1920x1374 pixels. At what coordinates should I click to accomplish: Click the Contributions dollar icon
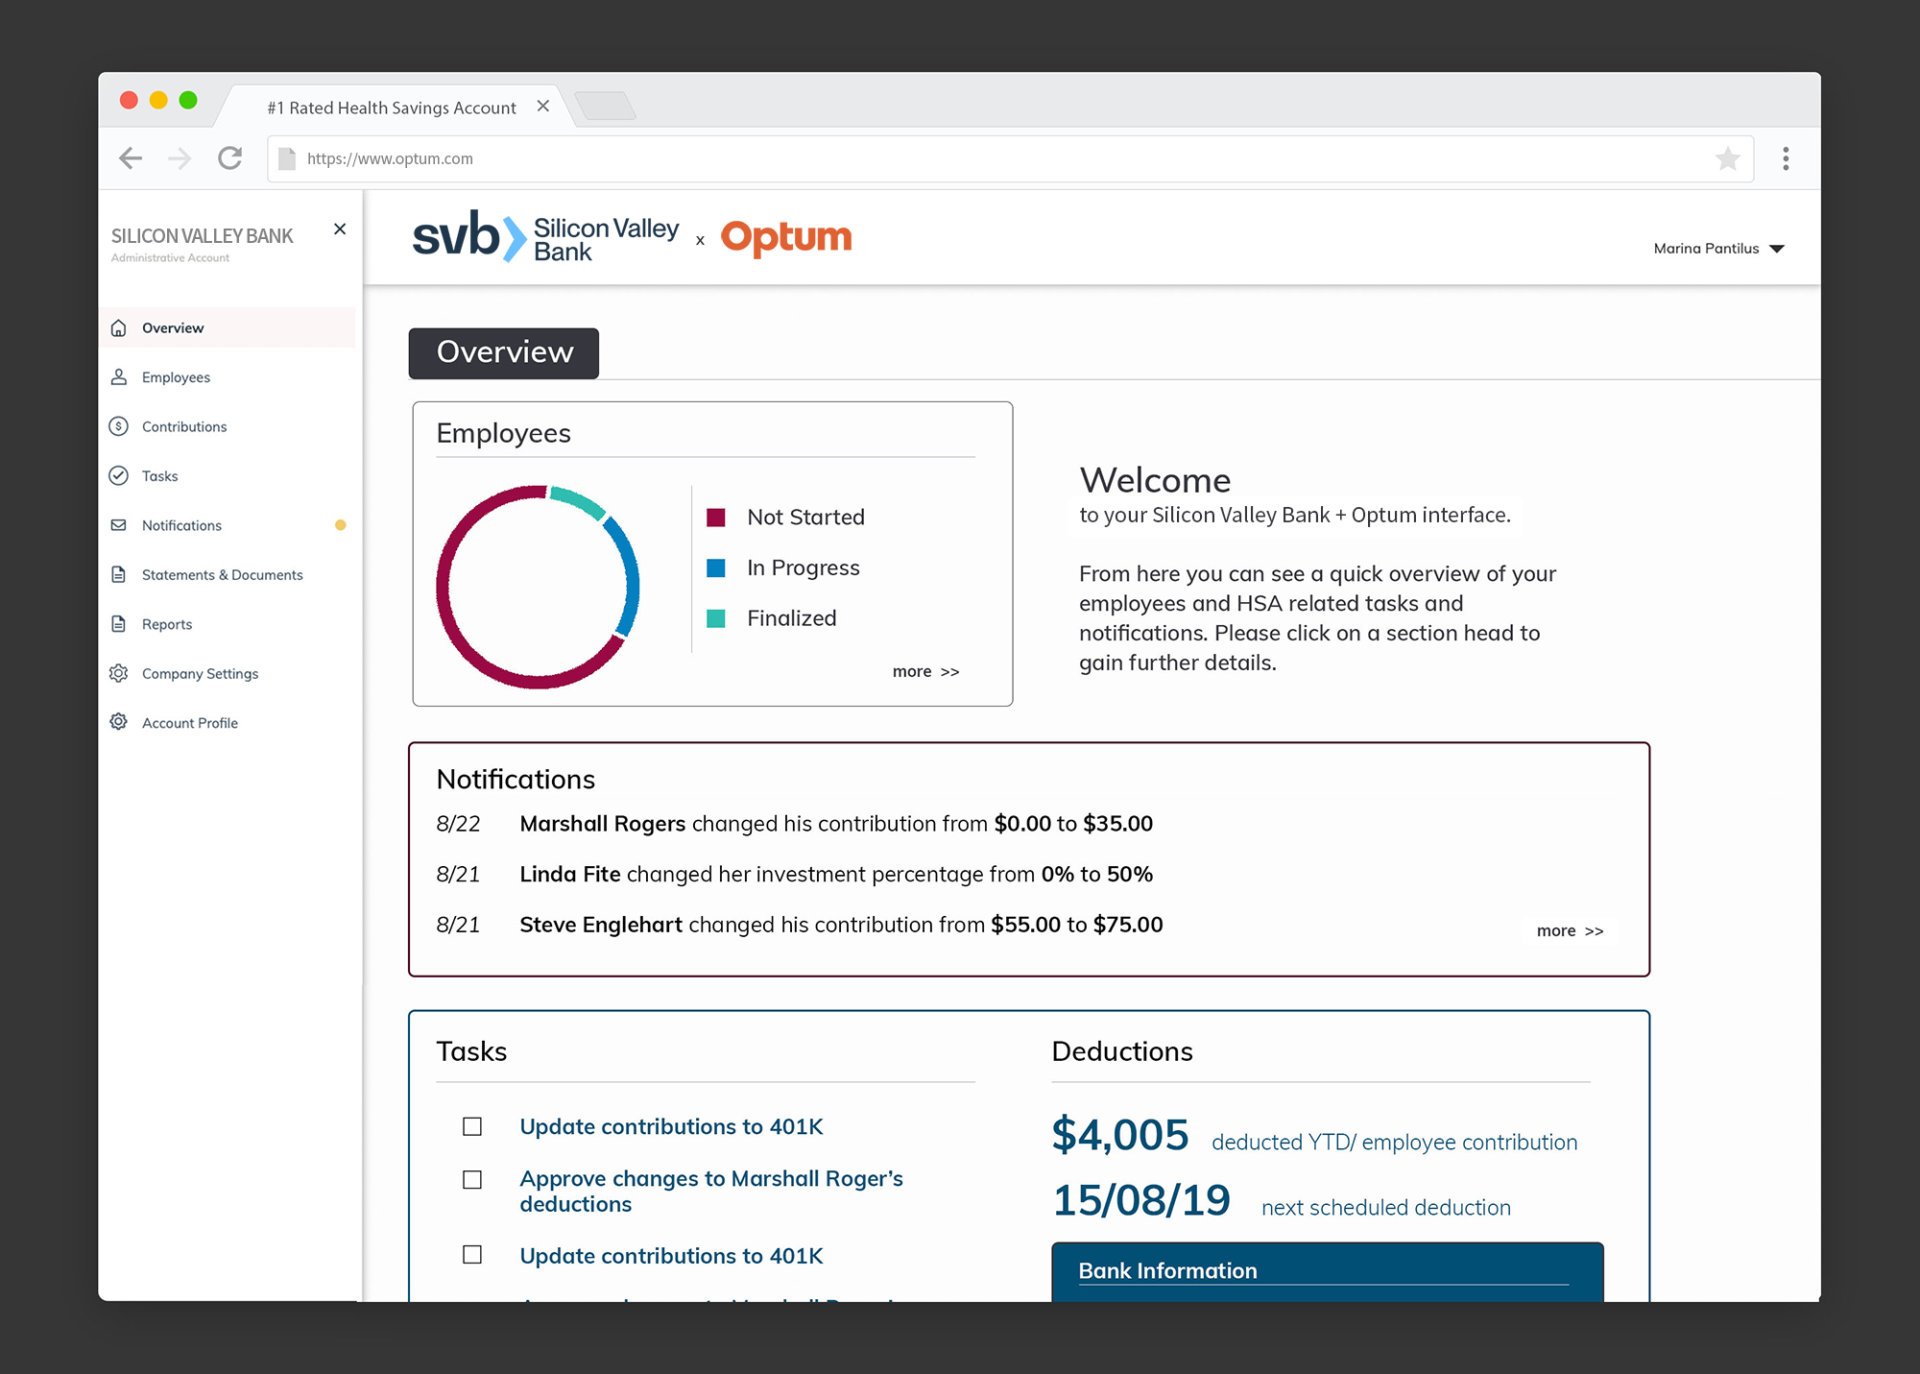(x=118, y=426)
